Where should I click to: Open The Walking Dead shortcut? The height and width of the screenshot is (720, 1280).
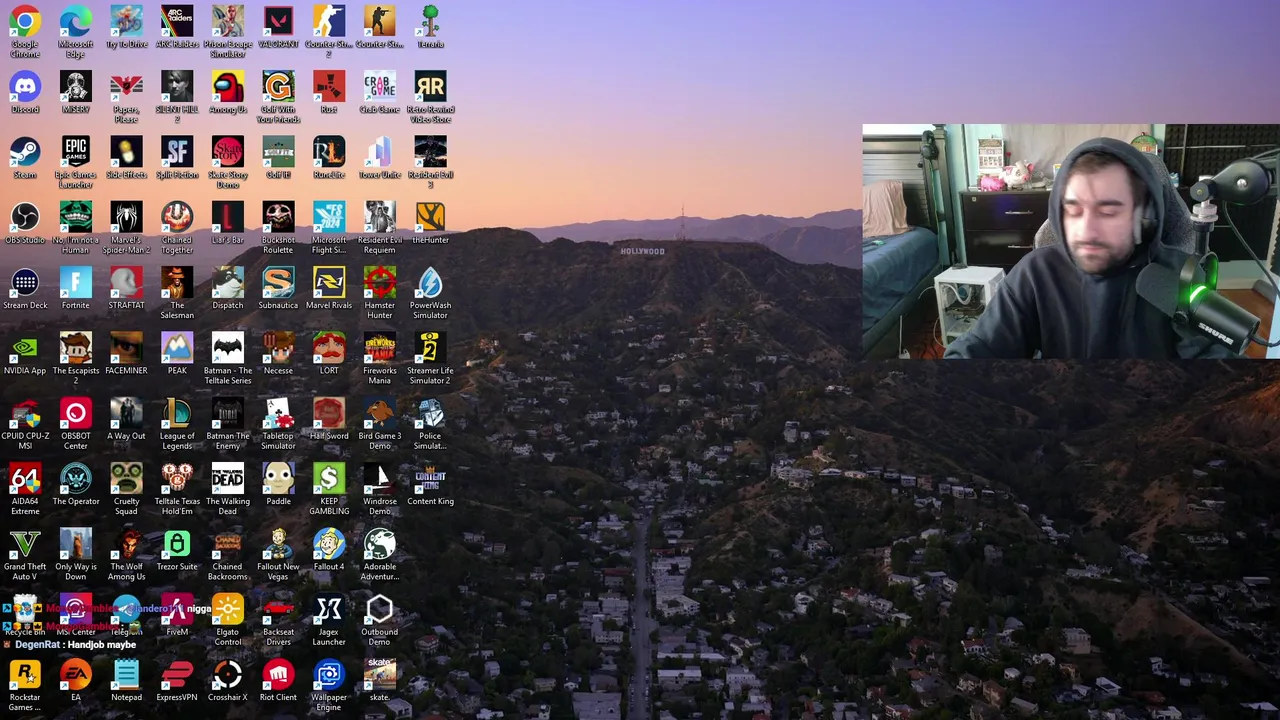click(228, 478)
